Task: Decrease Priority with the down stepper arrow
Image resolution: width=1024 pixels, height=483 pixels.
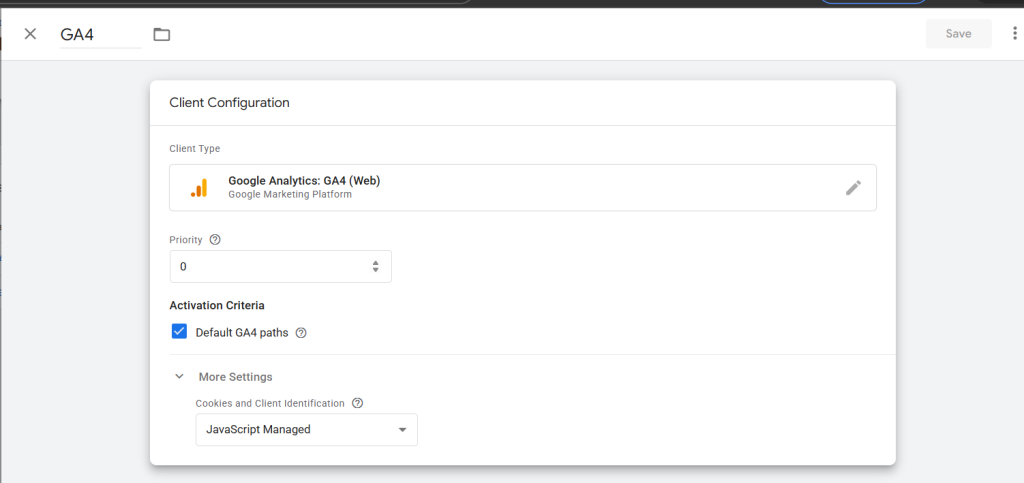Action: pyautogui.click(x=375, y=271)
